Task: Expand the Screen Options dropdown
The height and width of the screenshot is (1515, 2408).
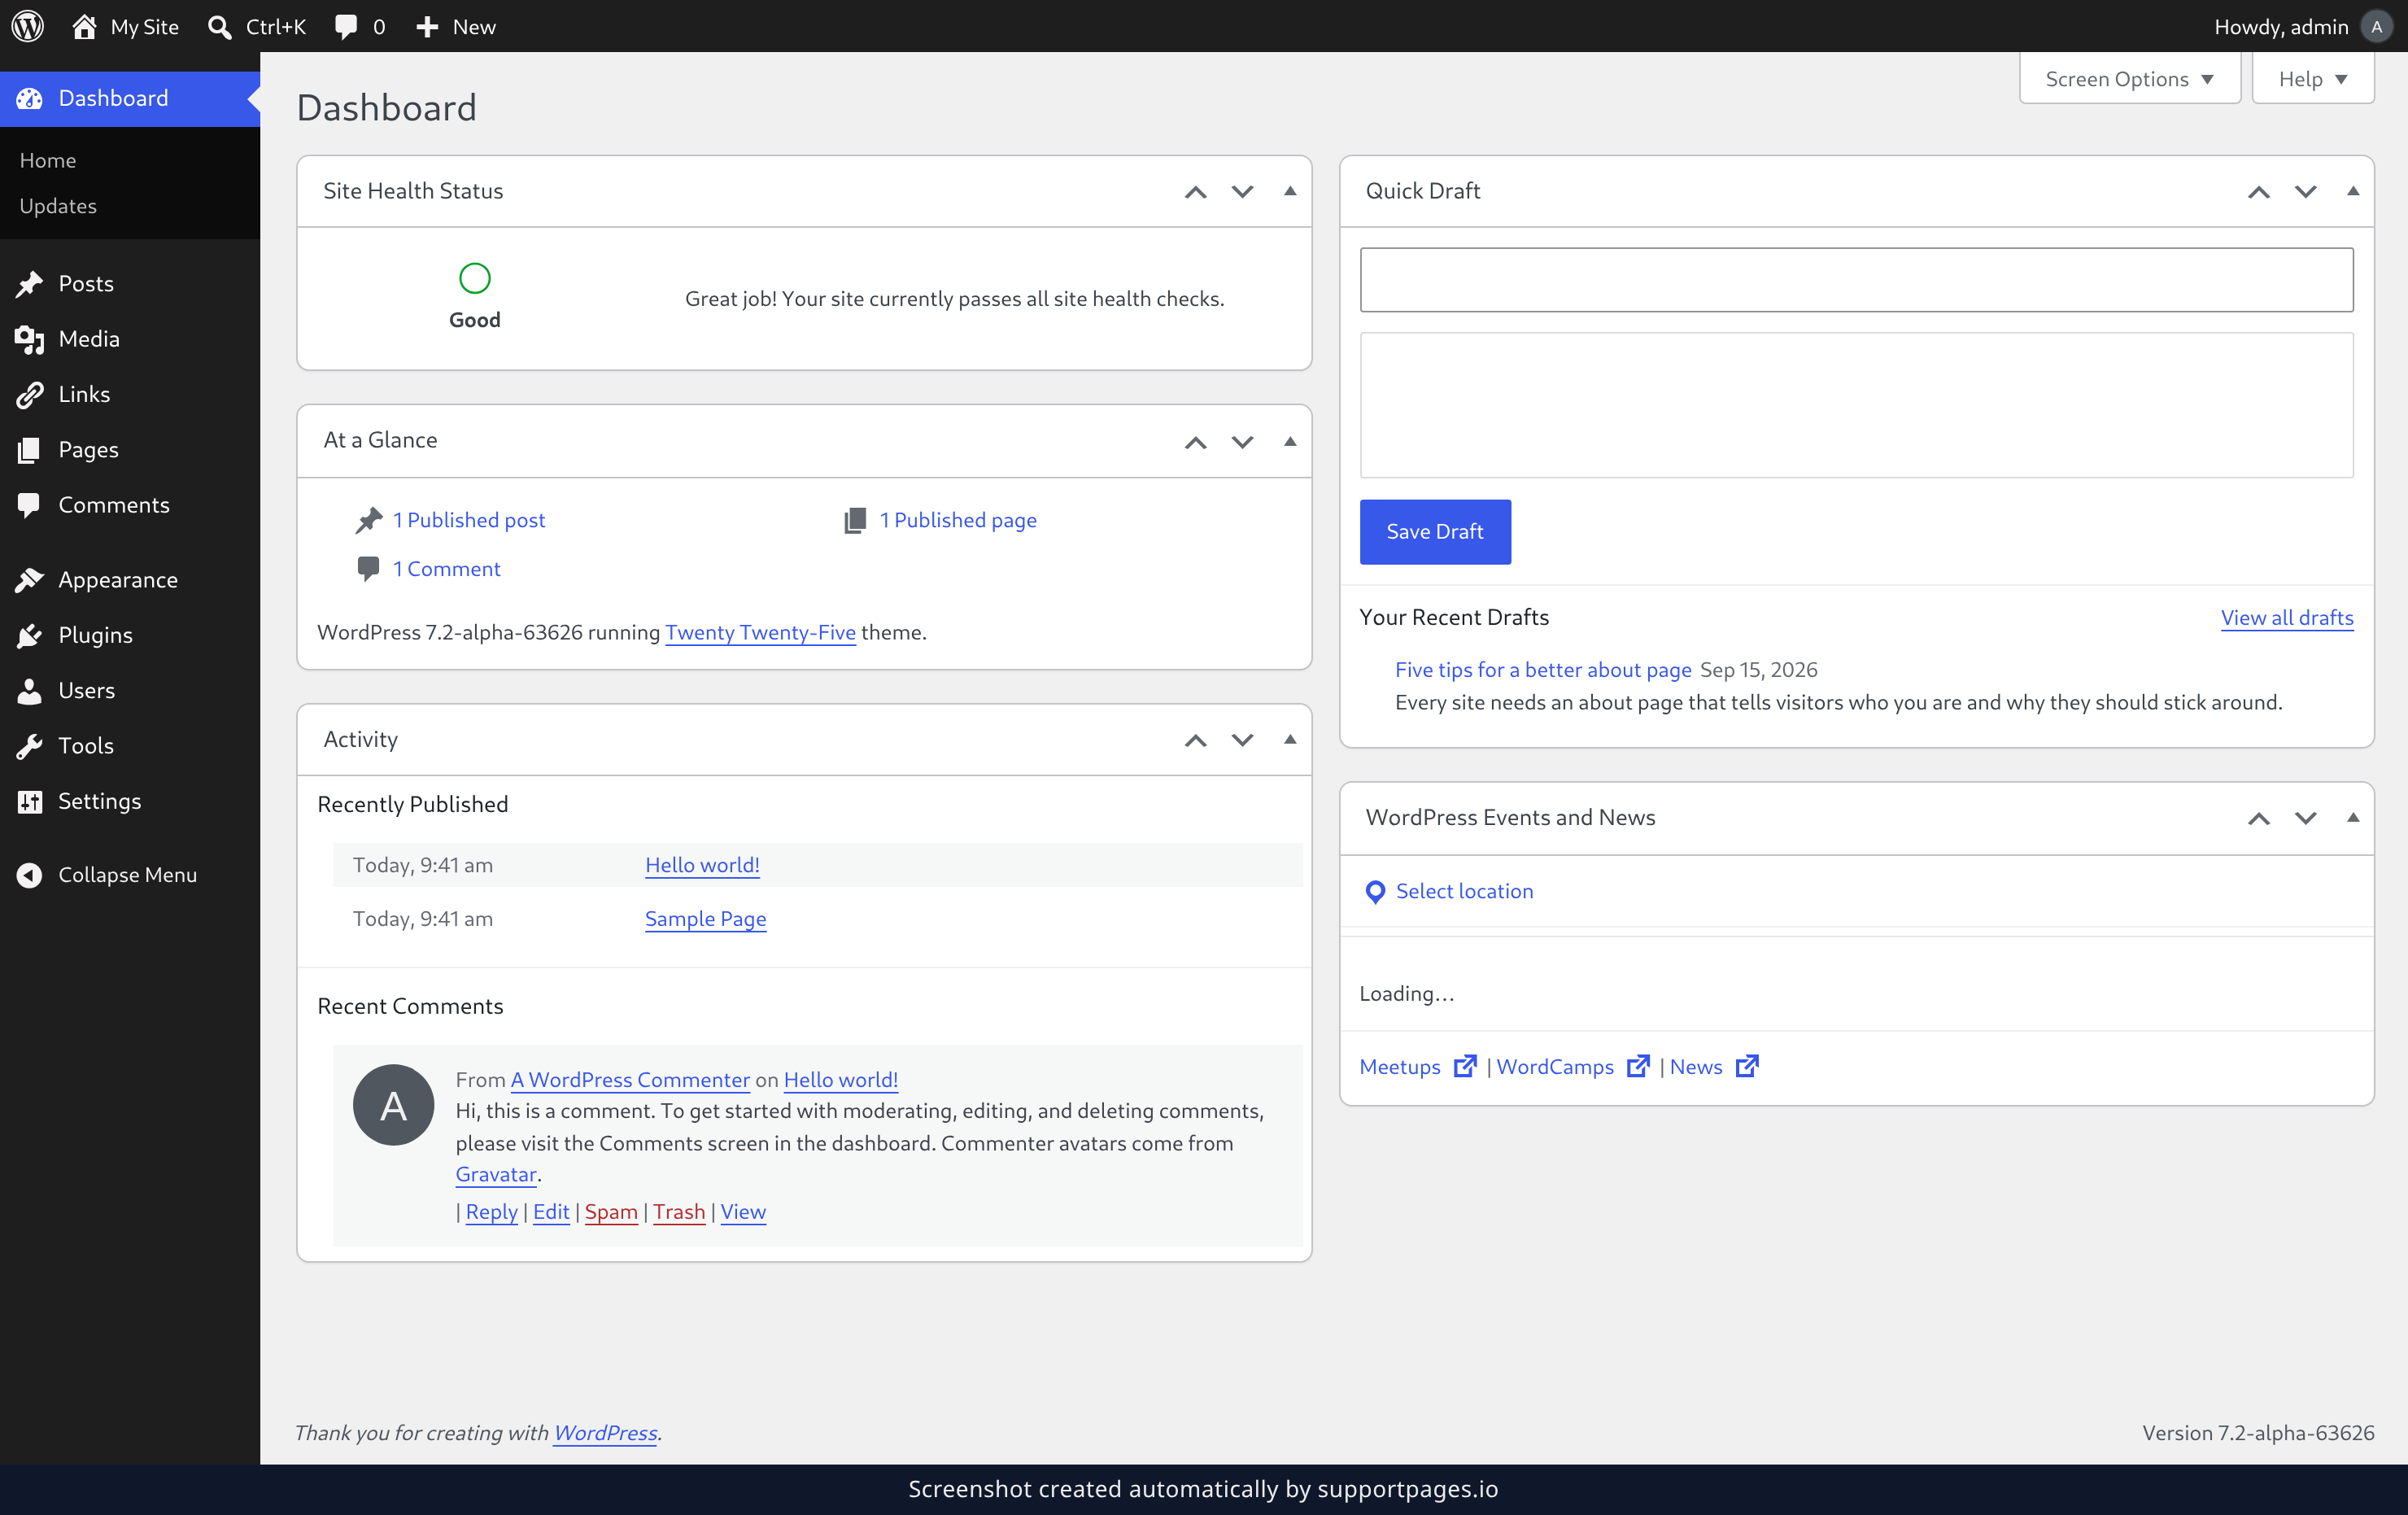Action: click(x=2129, y=79)
